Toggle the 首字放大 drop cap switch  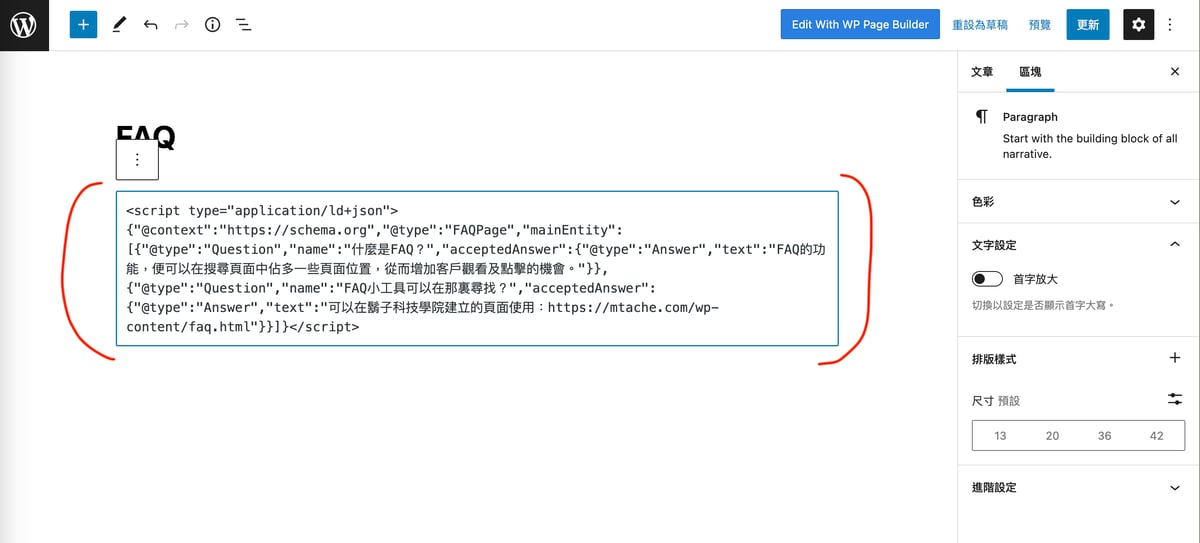tap(987, 279)
